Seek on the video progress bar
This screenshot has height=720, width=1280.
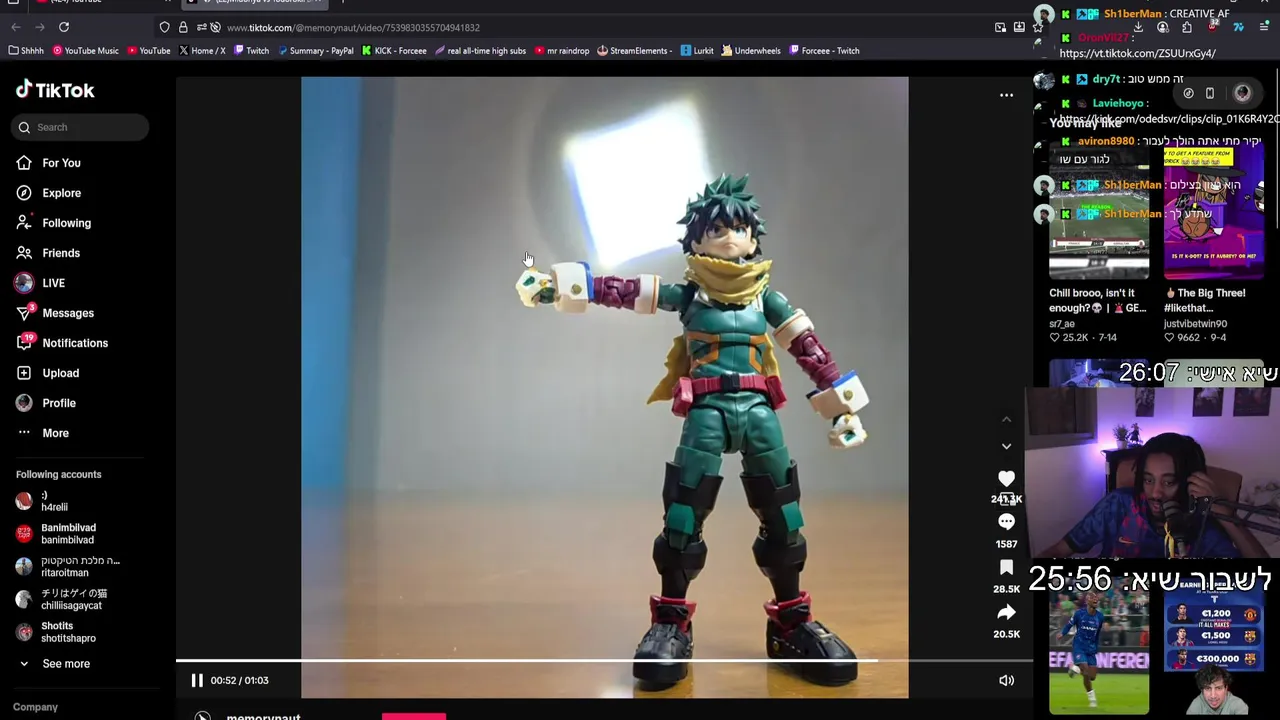[604, 660]
